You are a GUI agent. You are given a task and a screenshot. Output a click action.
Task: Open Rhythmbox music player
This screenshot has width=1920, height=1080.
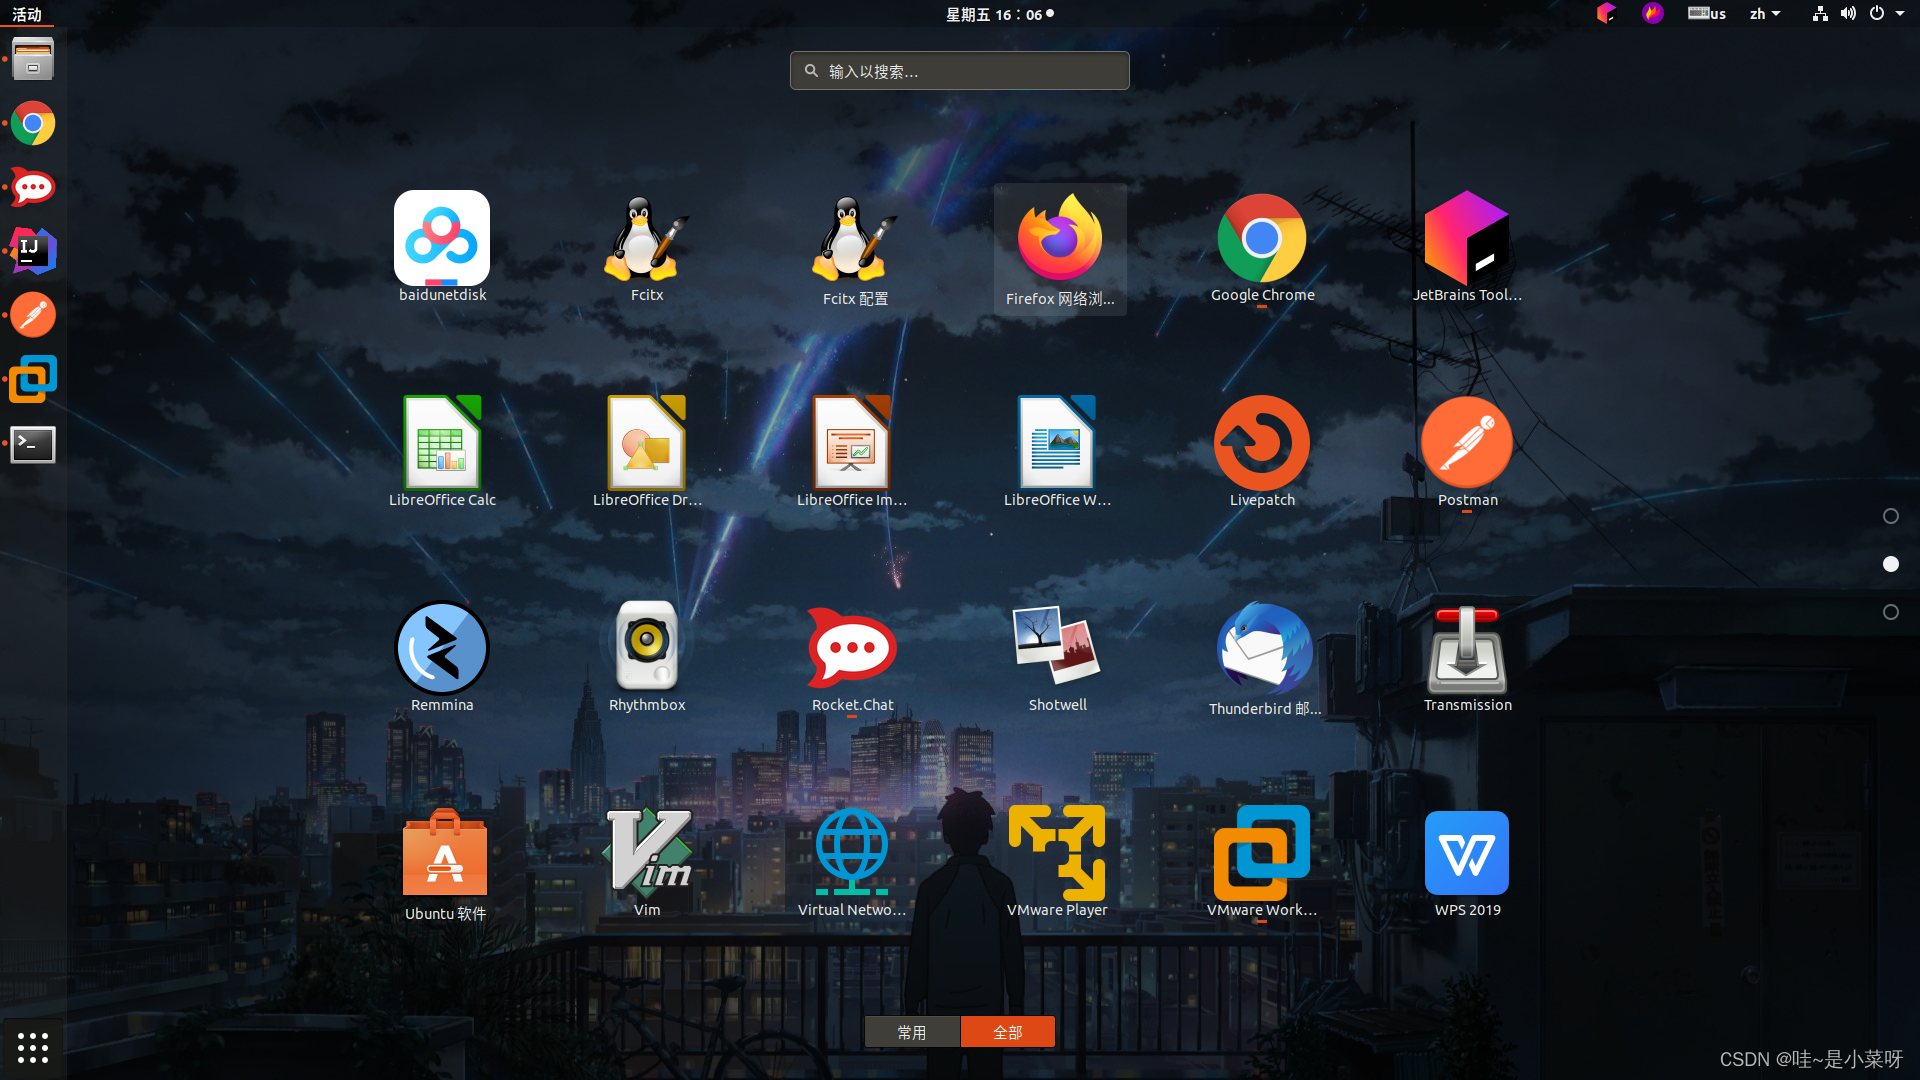pos(647,649)
